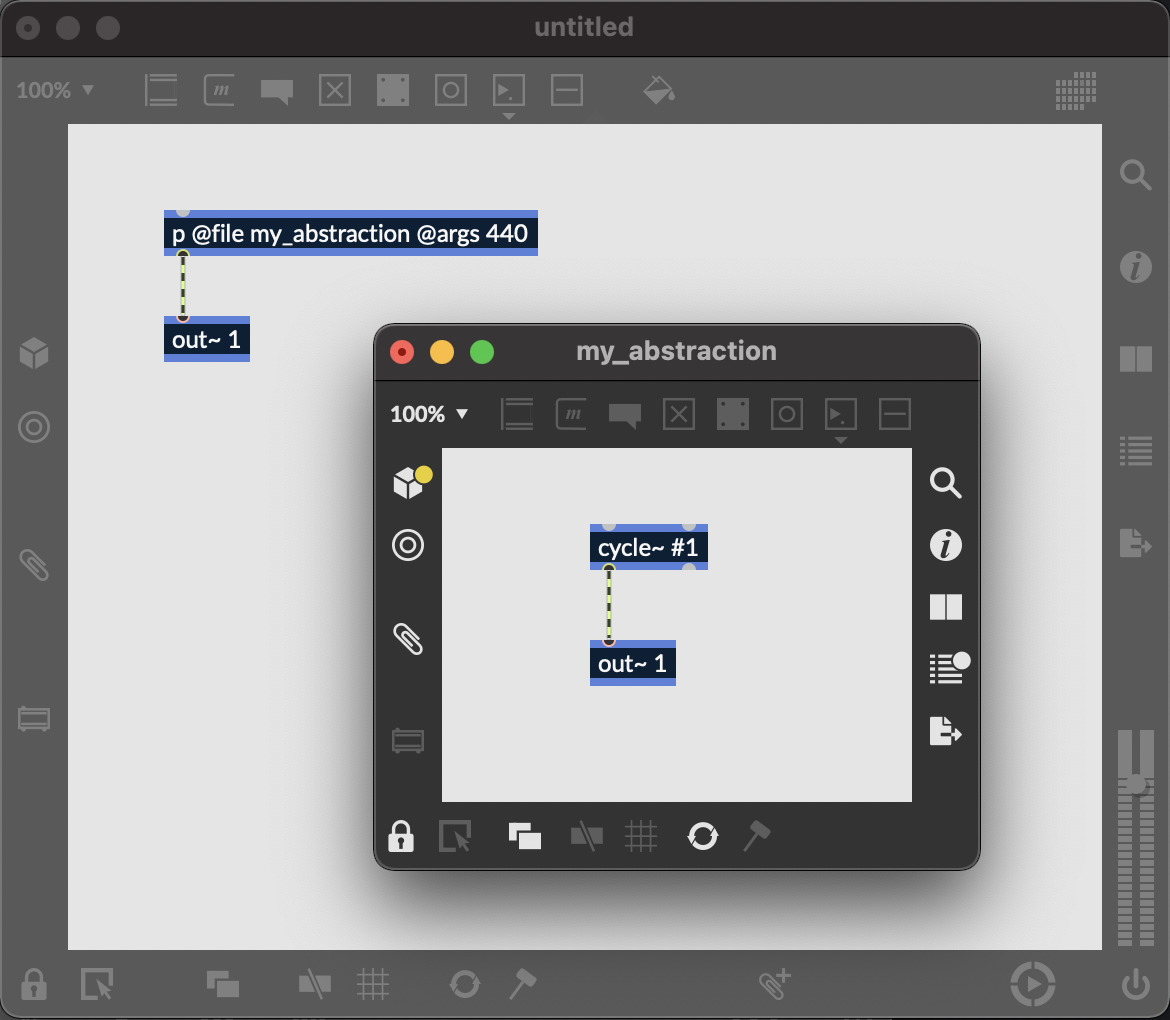The image size is (1170, 1020).
Task: Select the Panel object tool
Action: pyautogui.click(x=392, y=90)
